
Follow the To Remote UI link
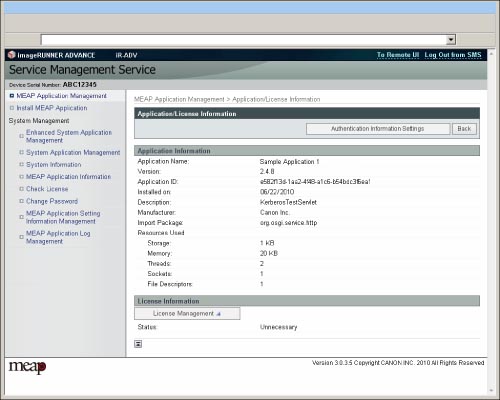click(x=398, y=55)
